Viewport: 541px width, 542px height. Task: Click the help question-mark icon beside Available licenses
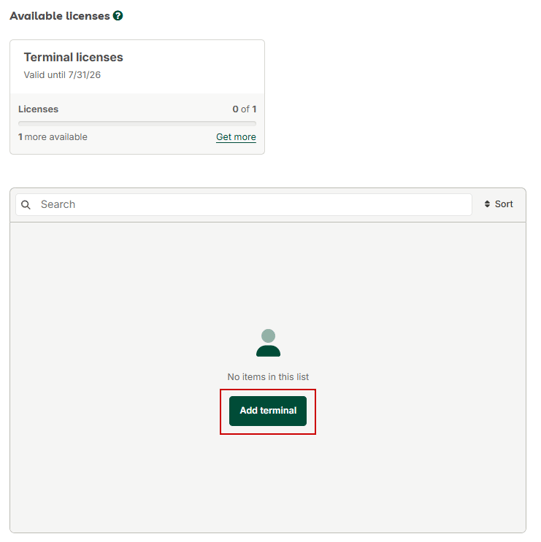pyautogui.click(x=118, y=16)
